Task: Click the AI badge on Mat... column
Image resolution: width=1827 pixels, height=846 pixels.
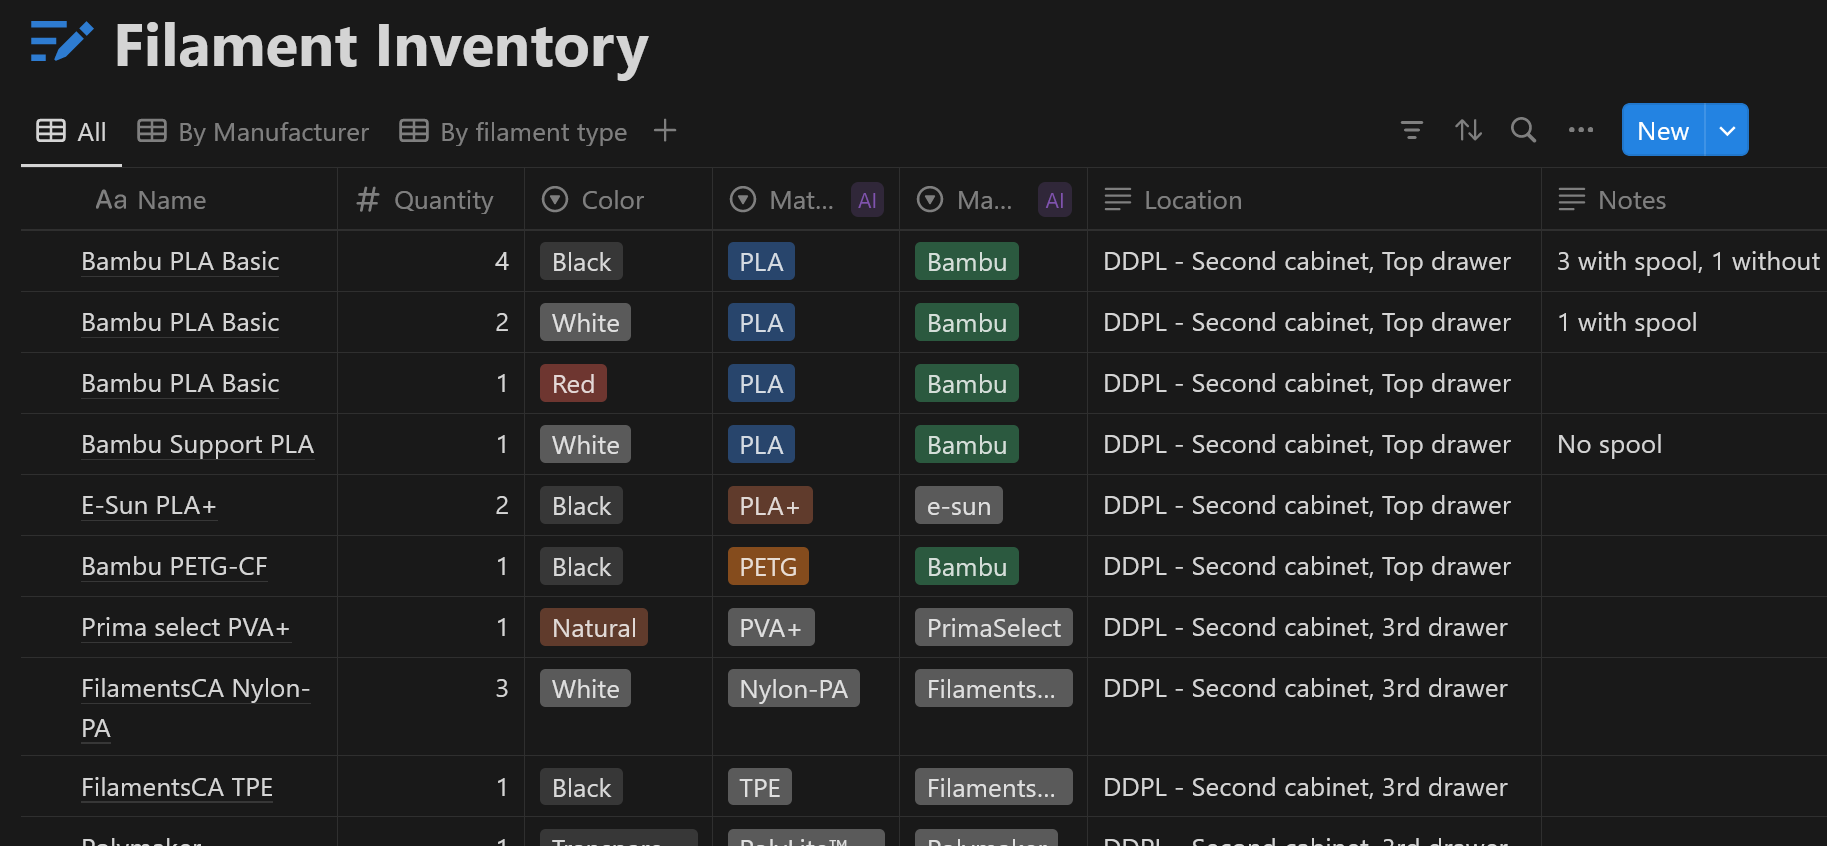Action: 867,200
